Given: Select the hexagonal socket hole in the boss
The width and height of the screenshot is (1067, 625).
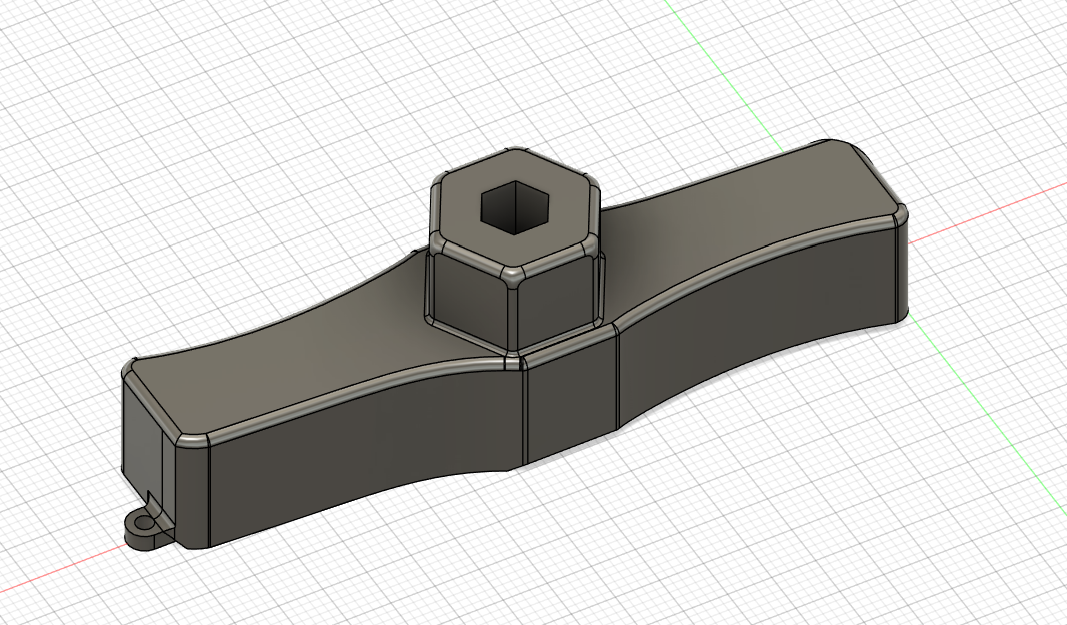Looking at the screenshot, I should (x=514, y=207).
